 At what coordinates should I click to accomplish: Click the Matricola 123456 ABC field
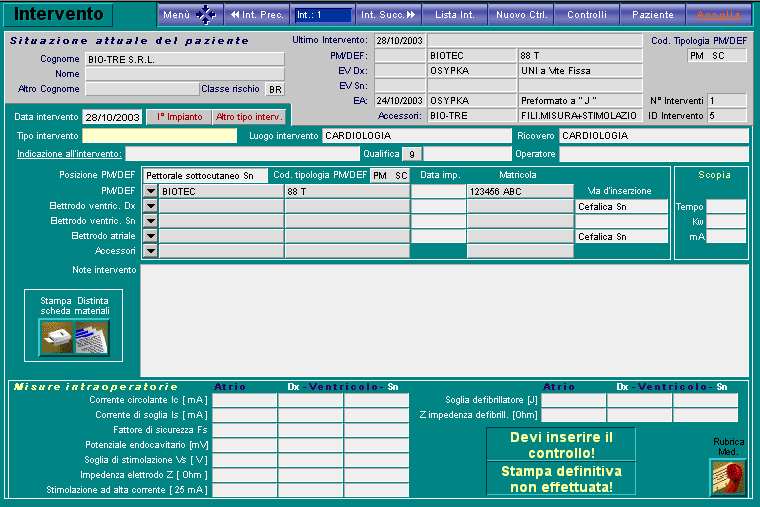[520, 191]
